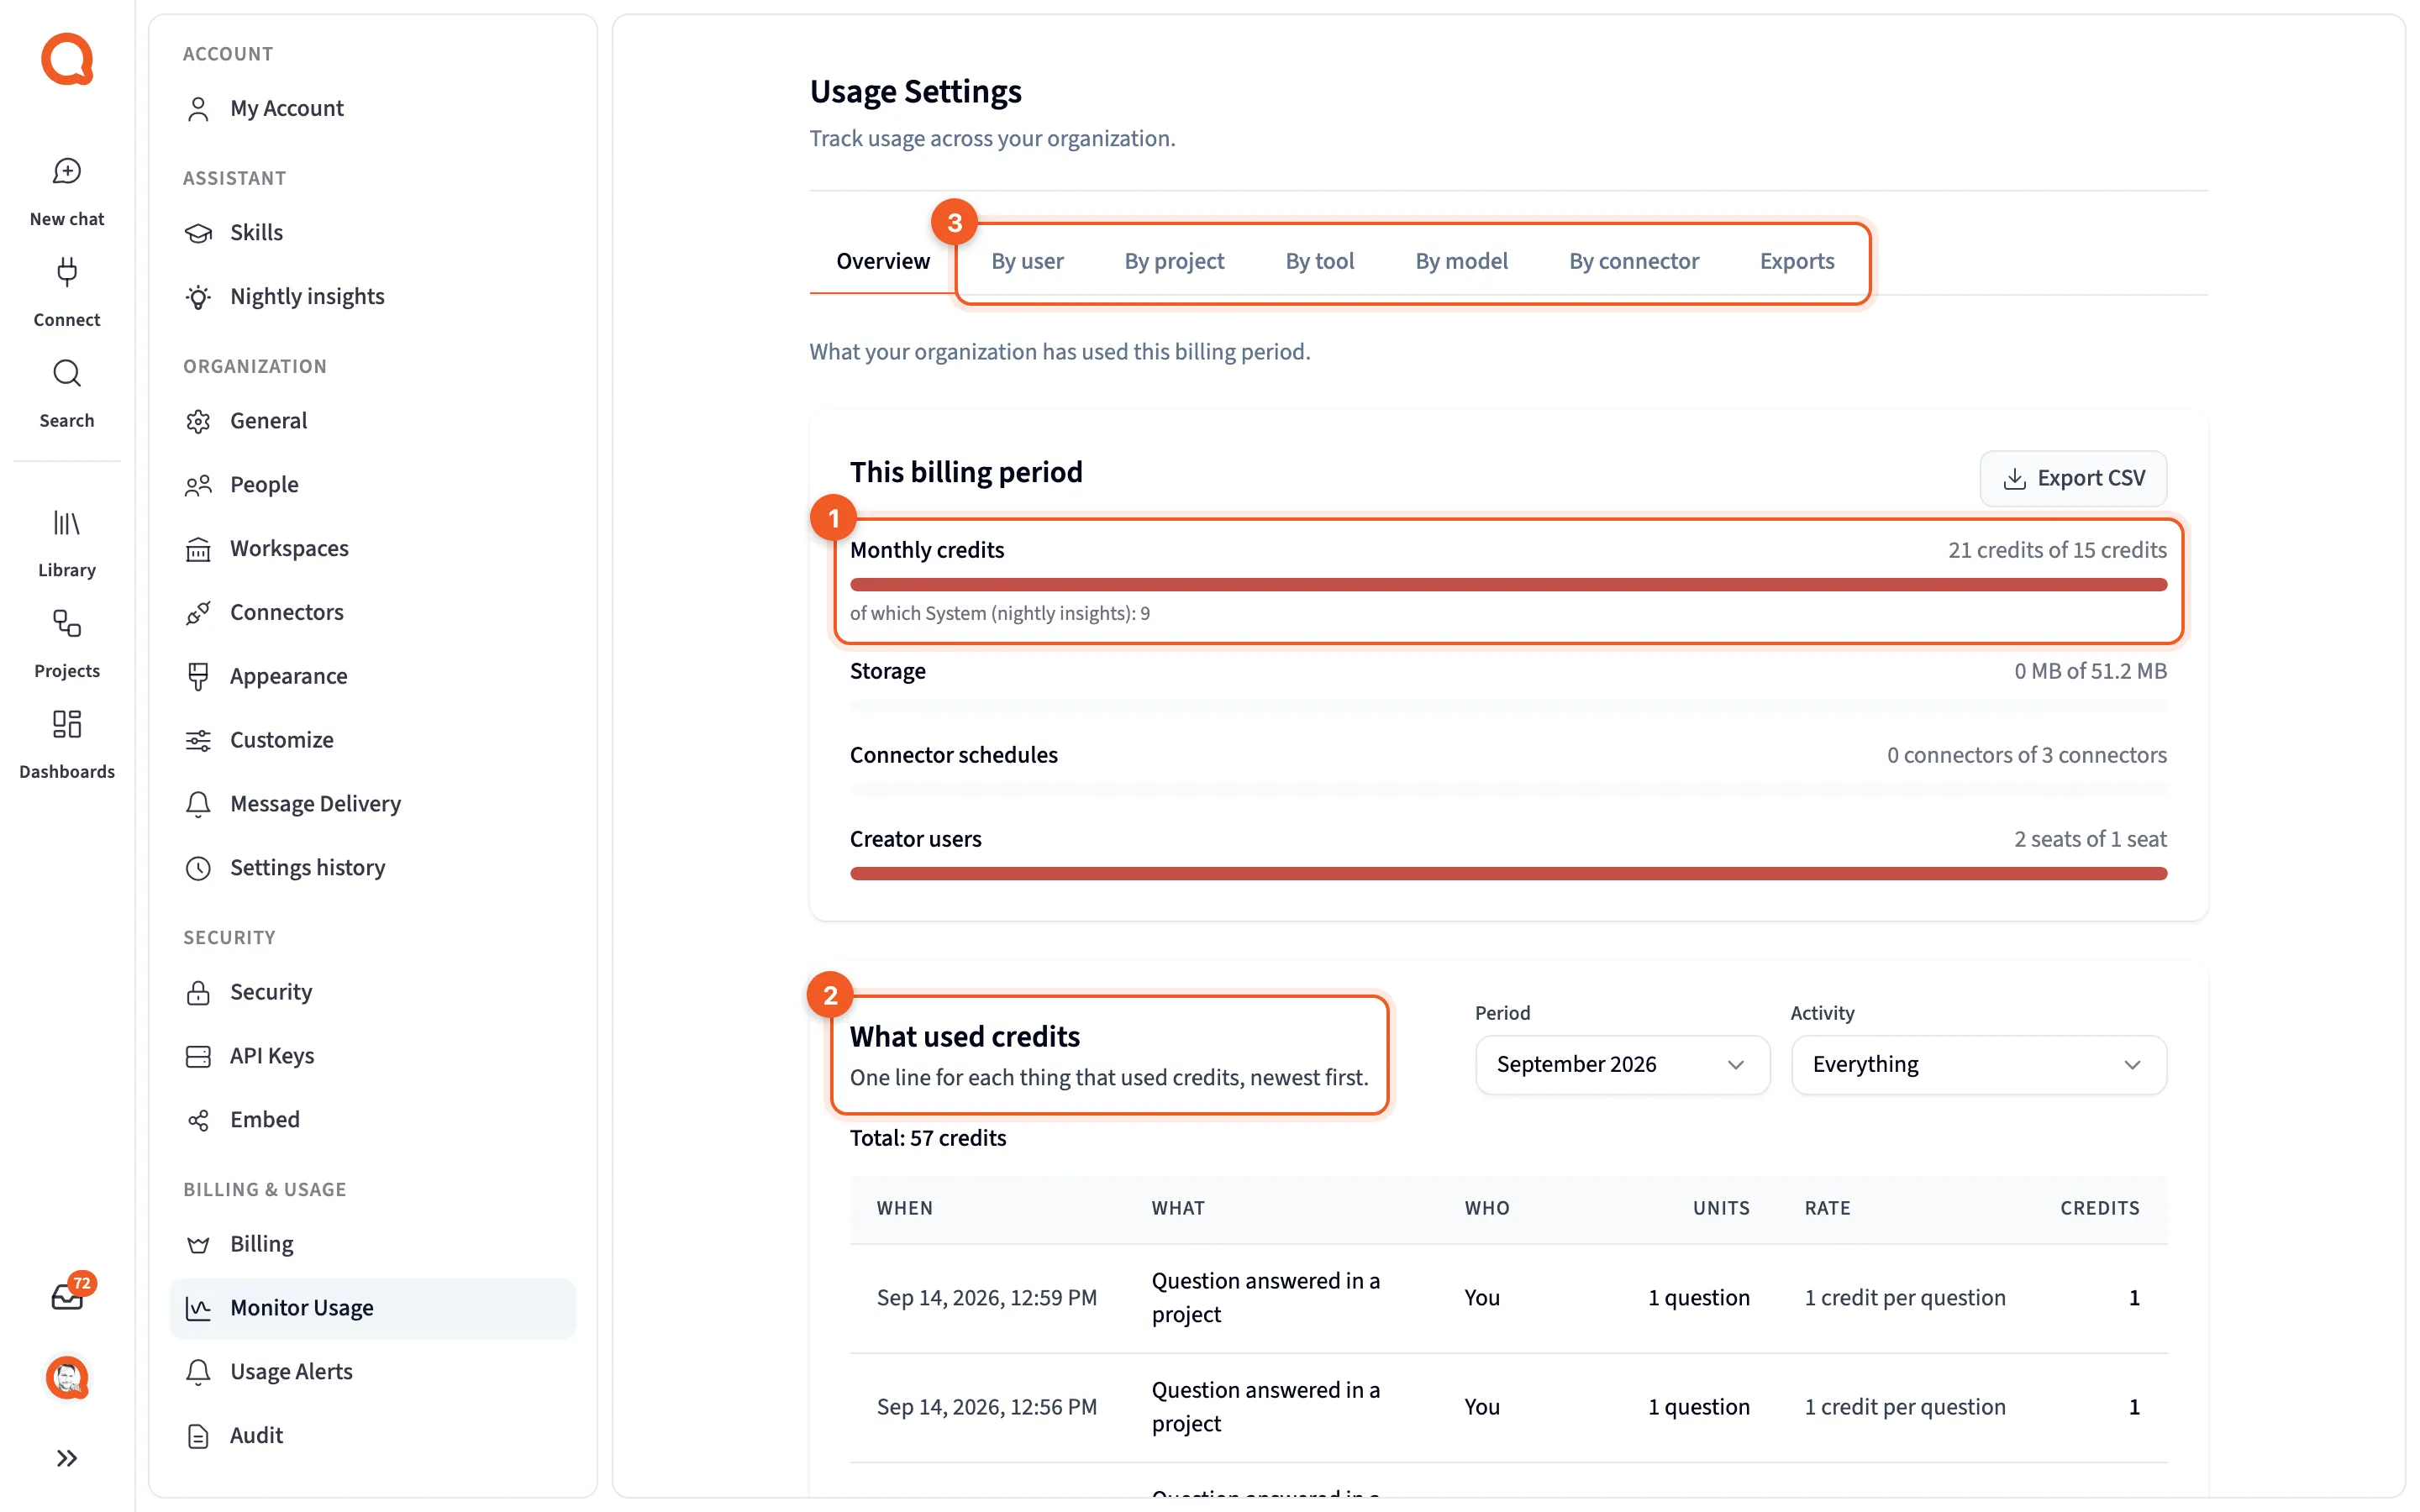2420x1512 pixels.
Task: Click the Export CSV button
Action: pos(2073,478)
